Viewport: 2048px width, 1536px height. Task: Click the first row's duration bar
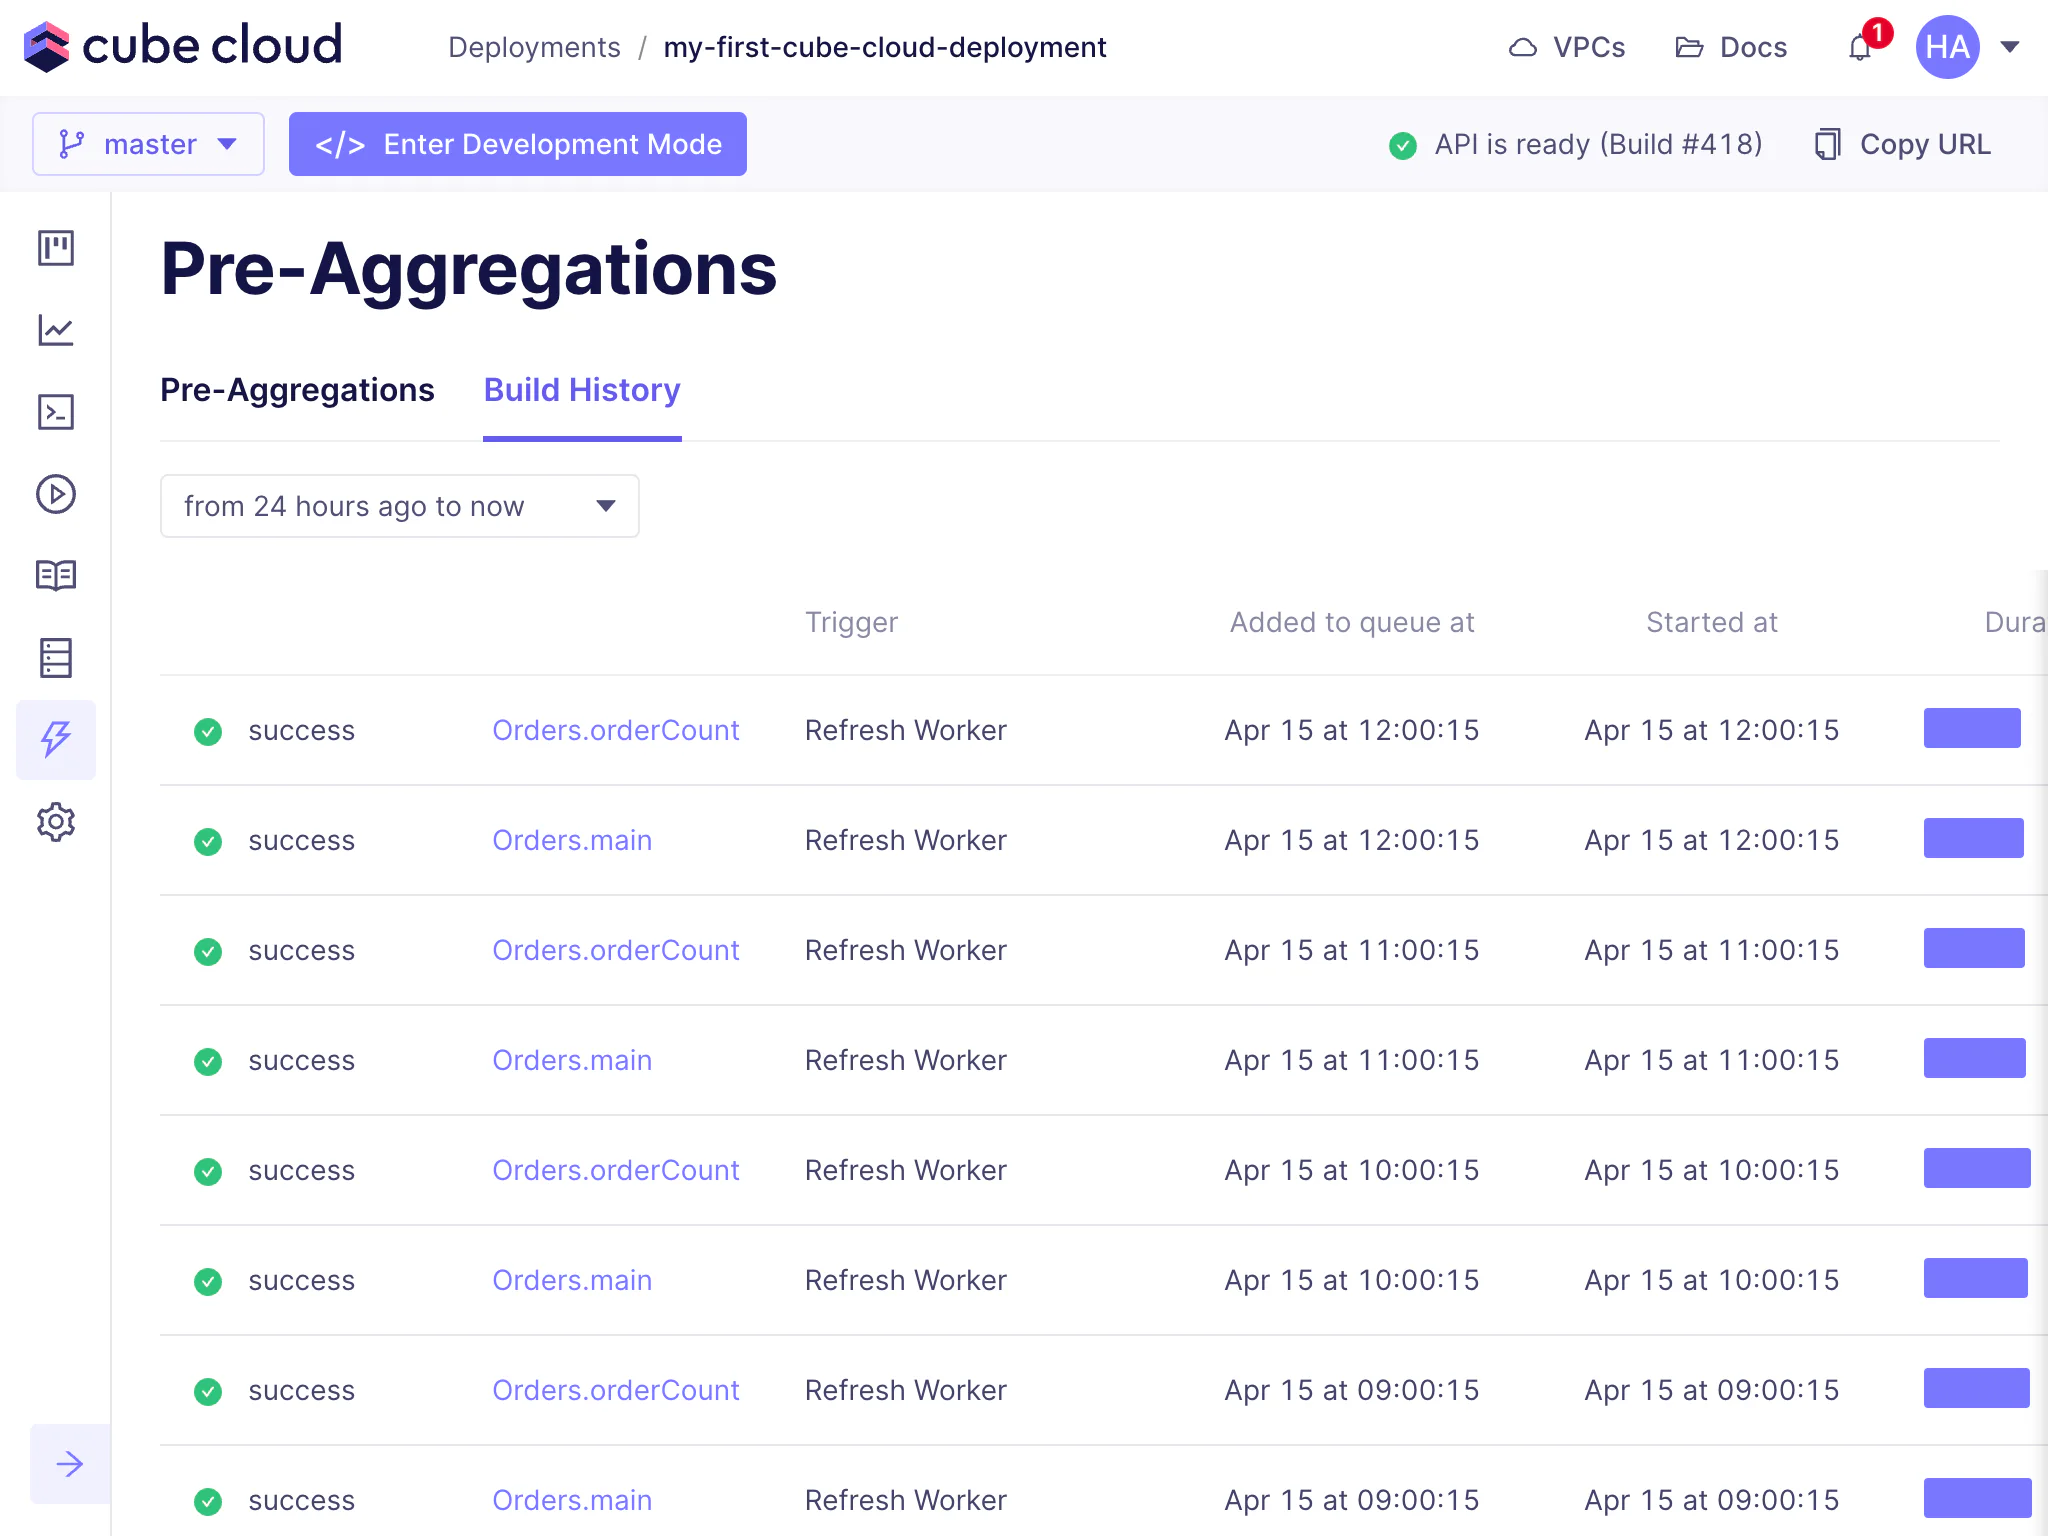(x=1972, y=728)
